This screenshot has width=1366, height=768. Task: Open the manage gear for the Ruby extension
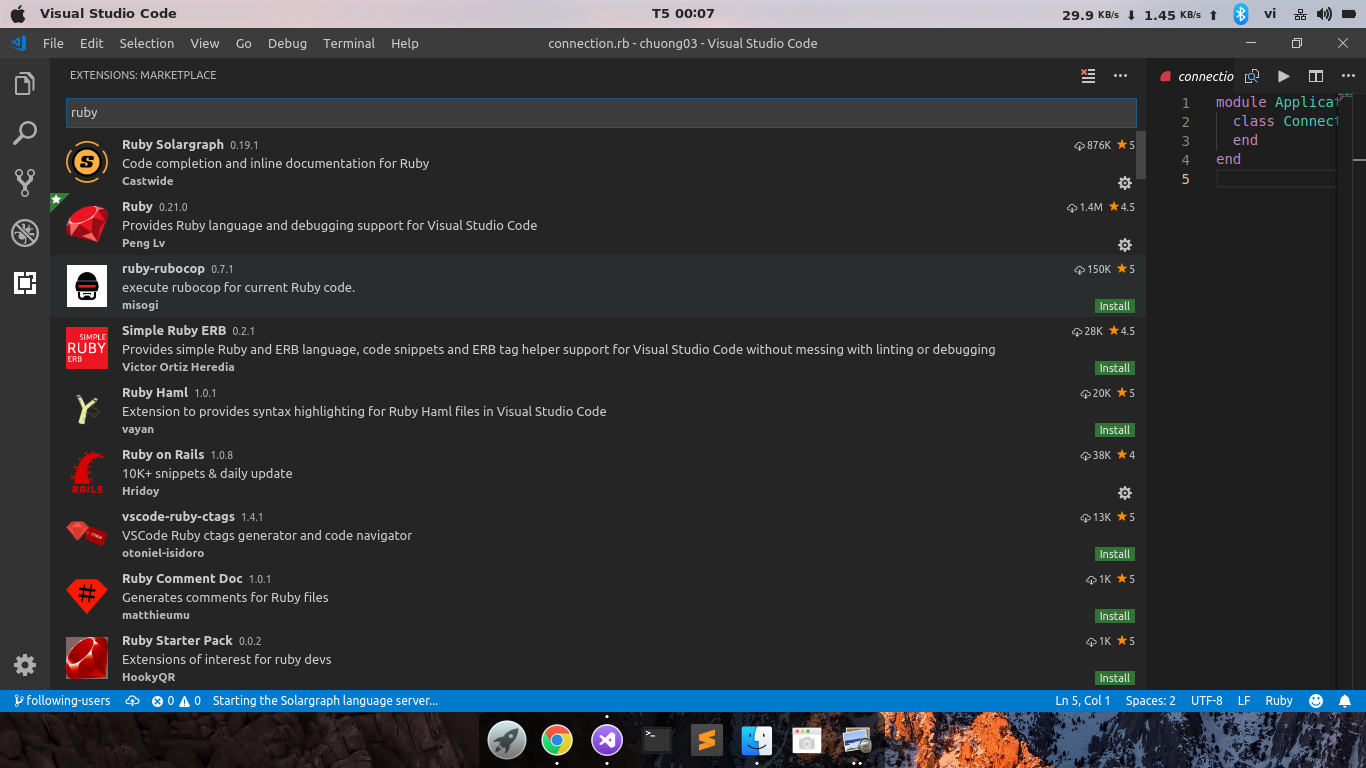point(1125,245)
